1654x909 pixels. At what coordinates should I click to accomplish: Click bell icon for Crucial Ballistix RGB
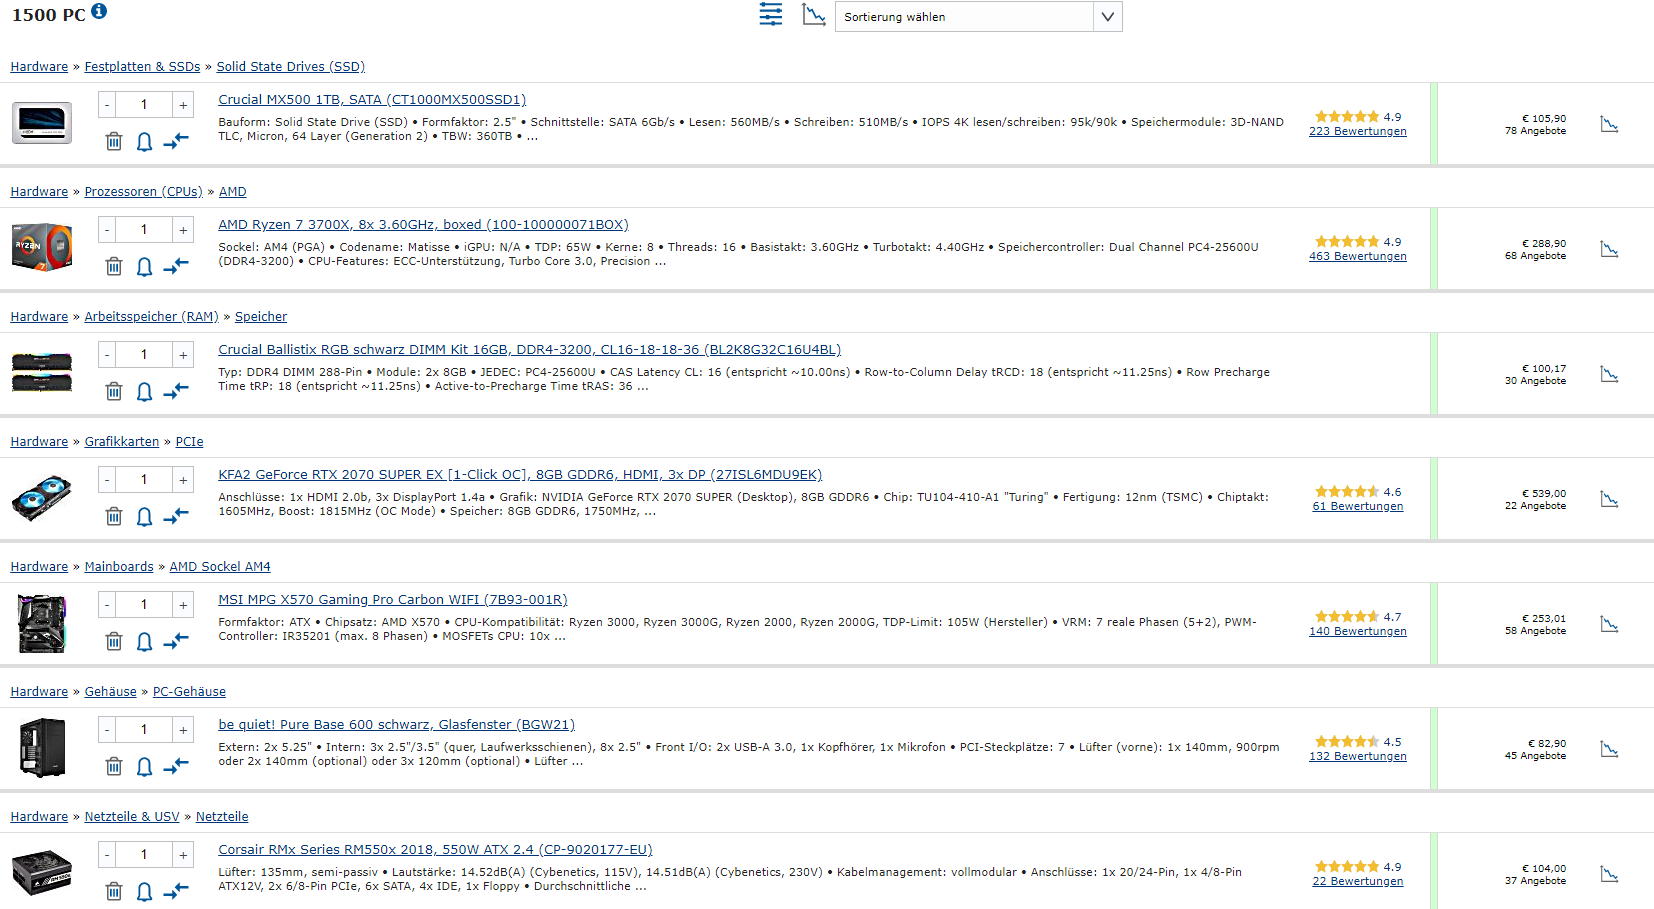pos(144,392)
